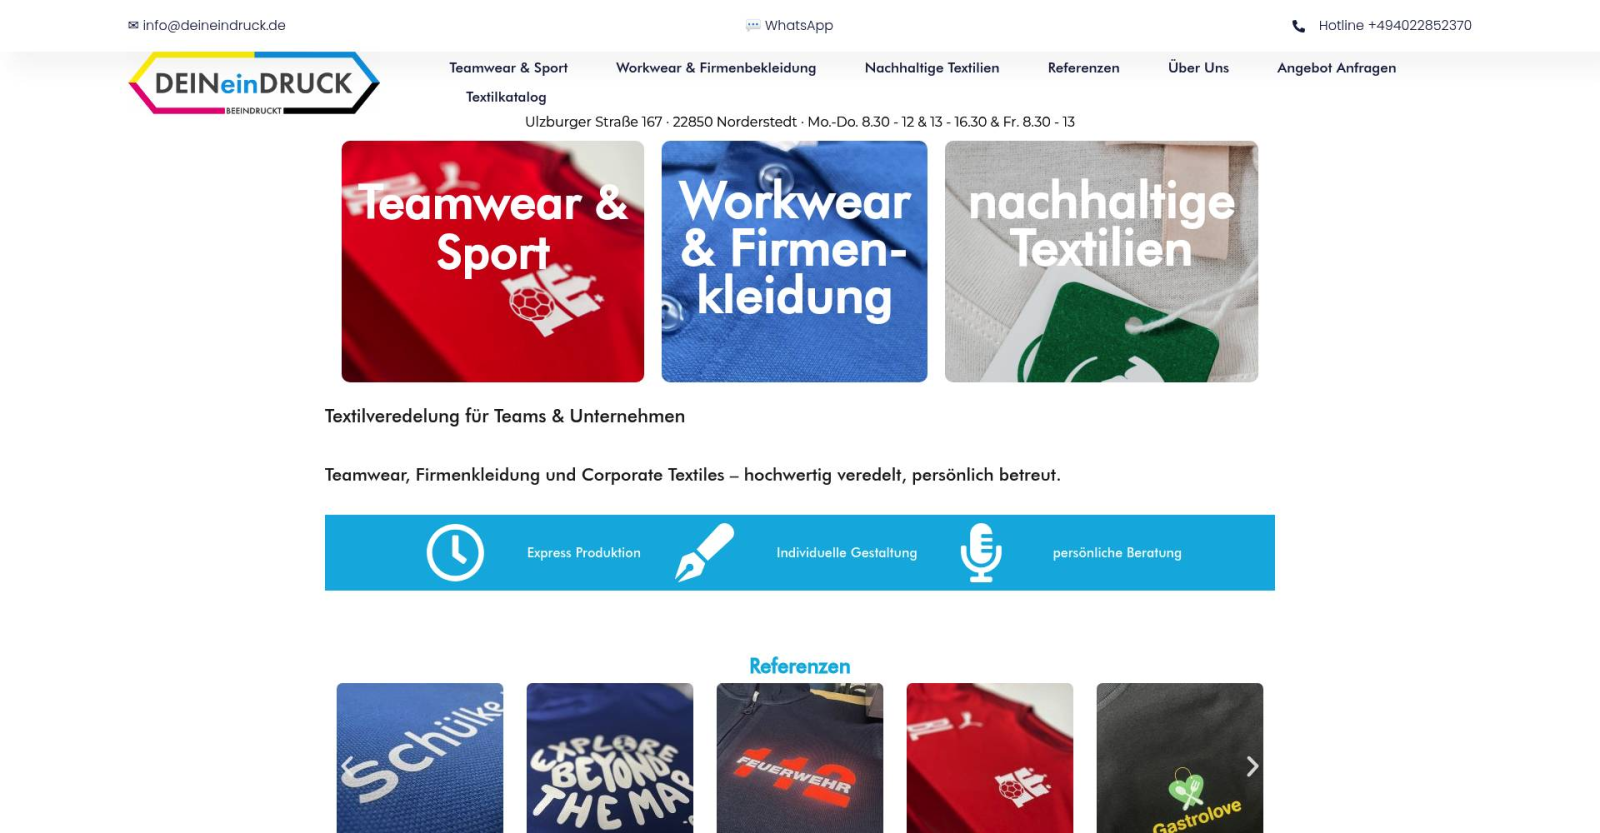
Task: Click the clock icon for Express Produktion
Action: [x=455, y=552]
